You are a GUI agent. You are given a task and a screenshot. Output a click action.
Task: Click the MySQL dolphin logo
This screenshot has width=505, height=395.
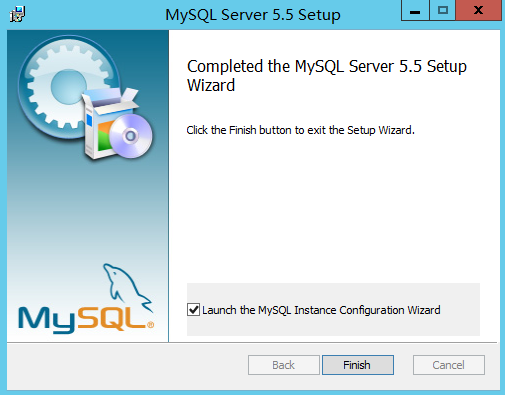tap(127, 287)
